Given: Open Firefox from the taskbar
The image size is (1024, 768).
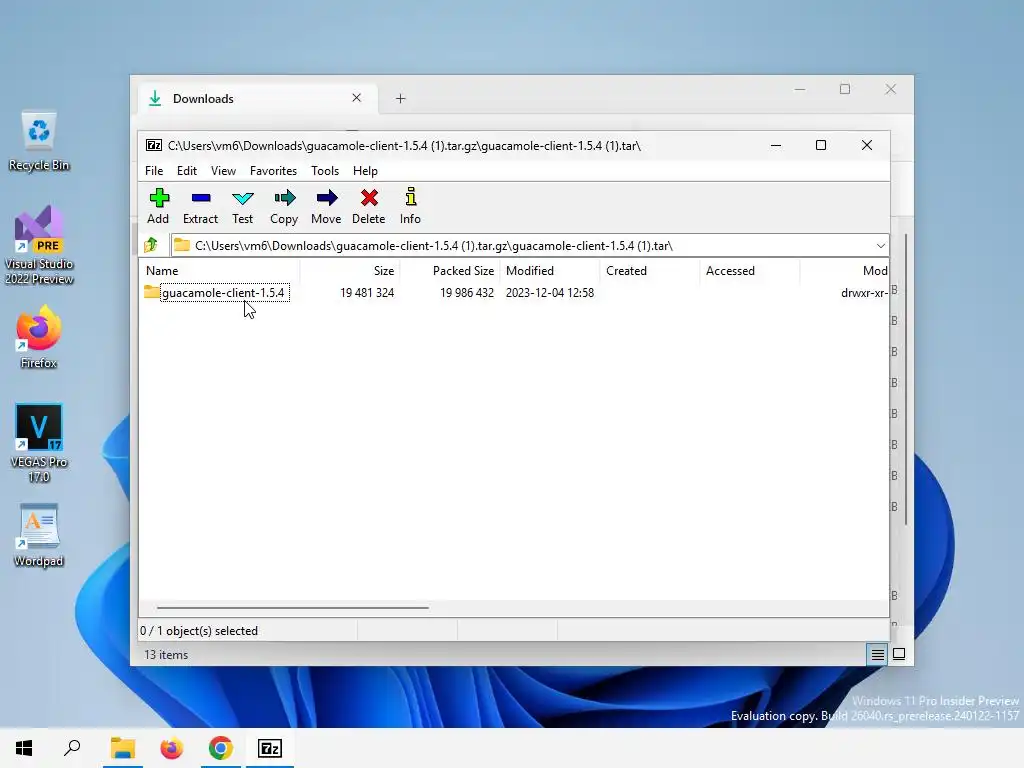Looking at the screenshot, I should pos(172,748).
